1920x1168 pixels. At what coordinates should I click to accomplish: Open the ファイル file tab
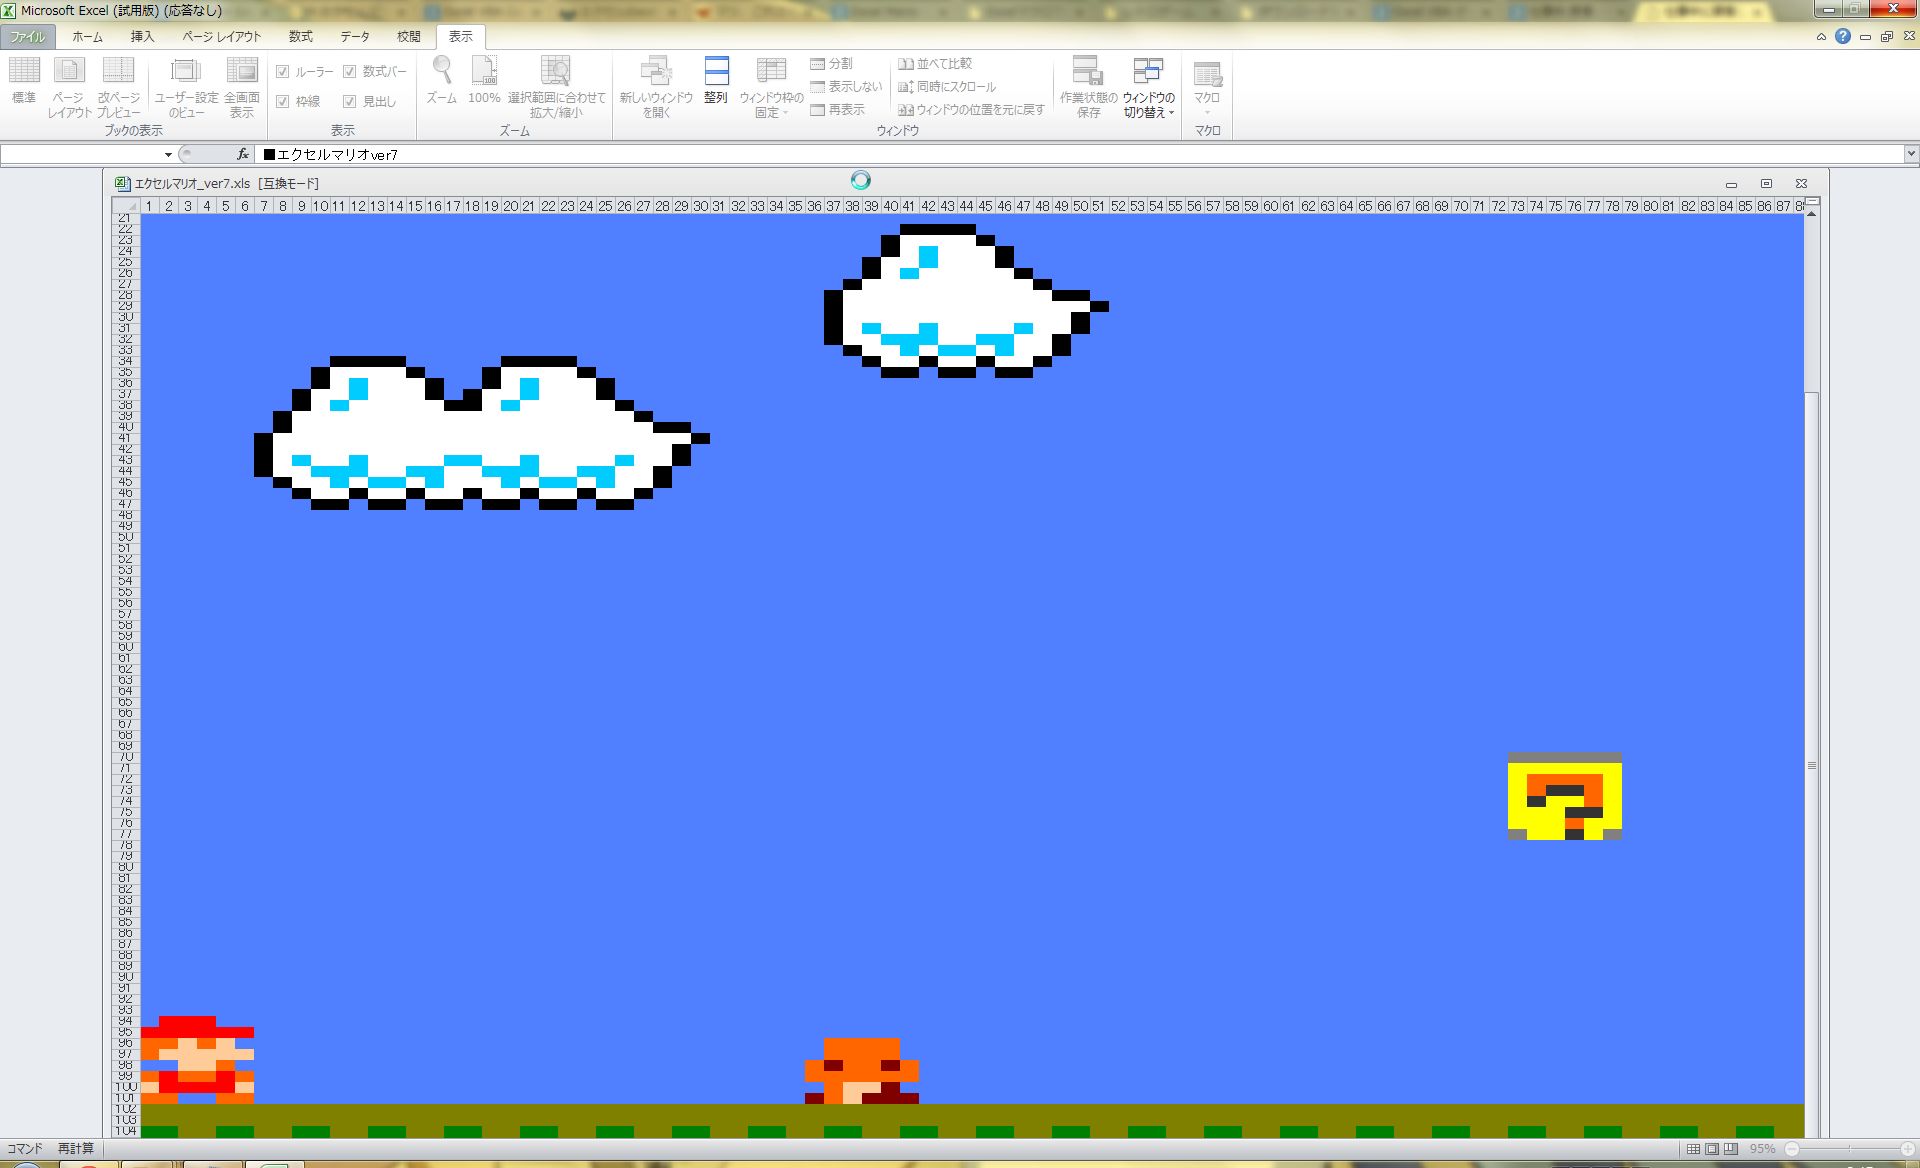click(x=28, y=36)
